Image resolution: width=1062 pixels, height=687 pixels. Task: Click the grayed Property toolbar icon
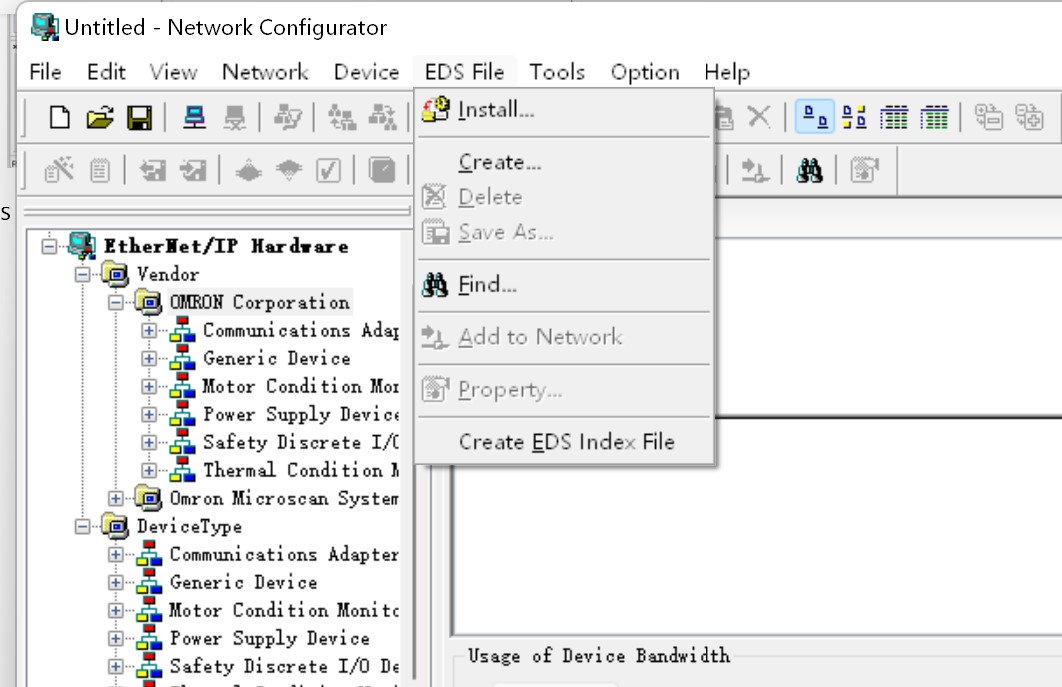[864, 169]
